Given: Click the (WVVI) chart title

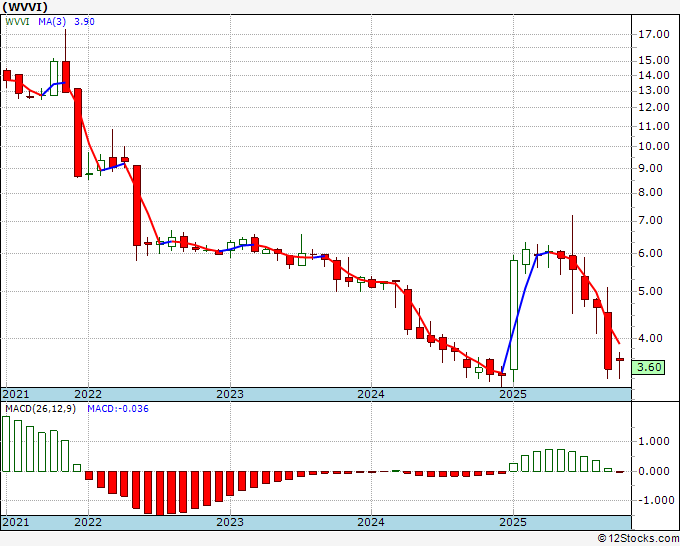Looking at the screenshot, I should (x=25, y=7).
